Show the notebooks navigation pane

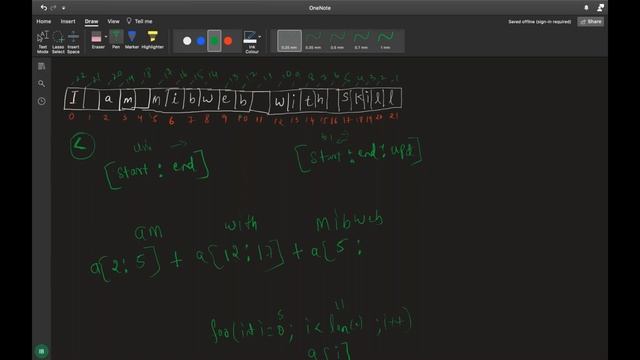tap(42, 66)
